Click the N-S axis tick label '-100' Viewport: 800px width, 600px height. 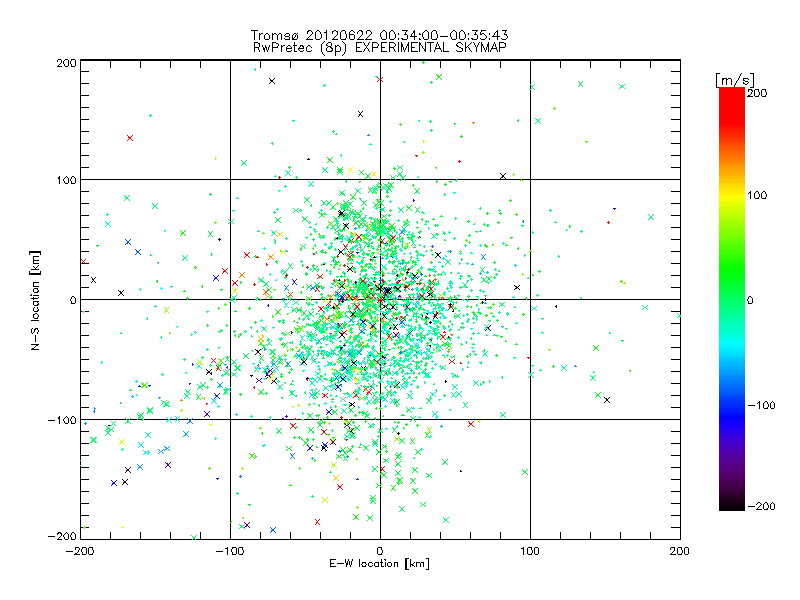(62, 420)
